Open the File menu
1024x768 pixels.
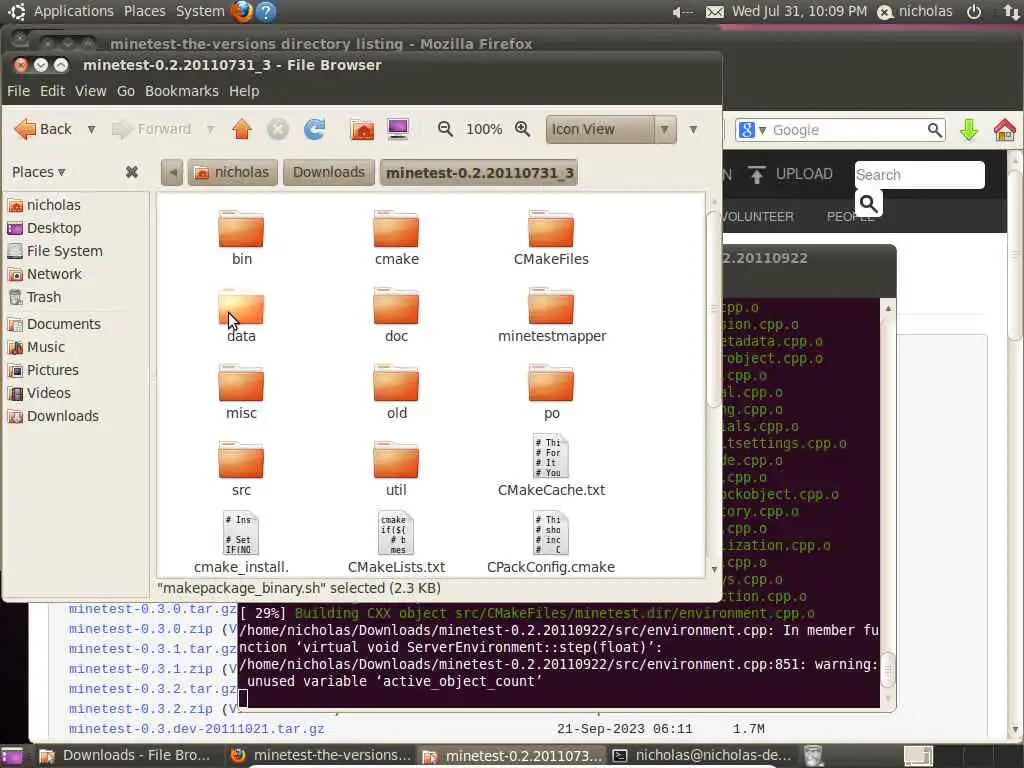18,91
